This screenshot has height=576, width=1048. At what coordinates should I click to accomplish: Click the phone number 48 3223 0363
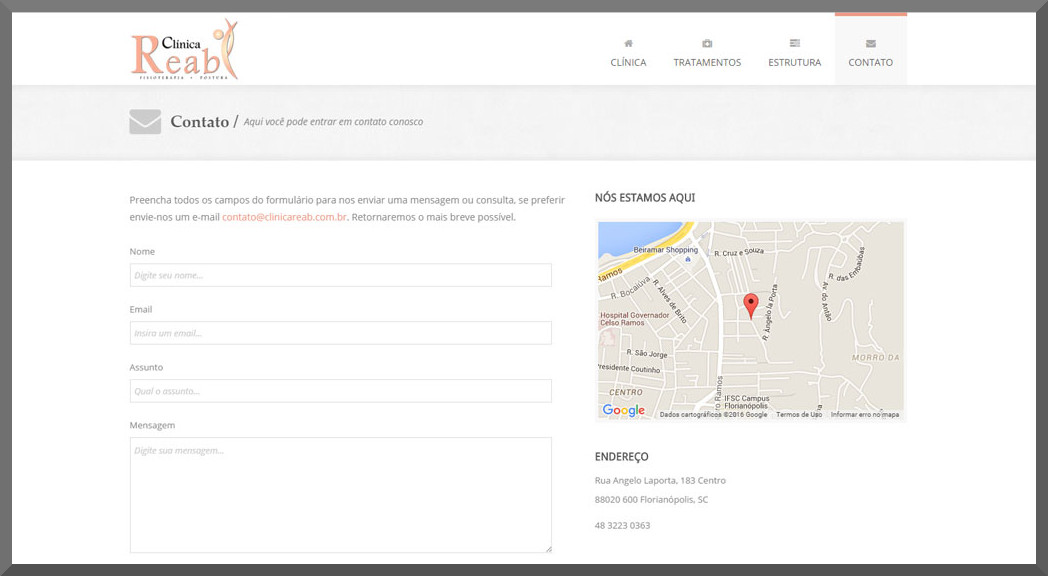click(622, 526)
